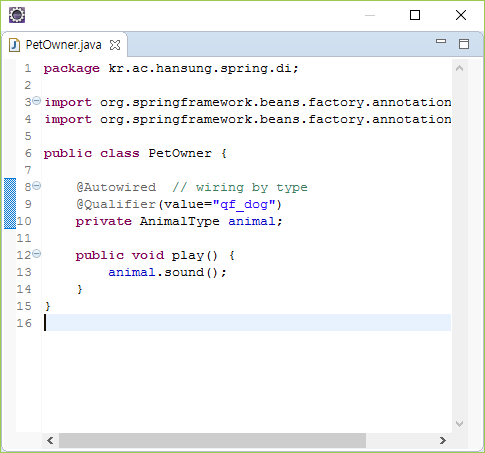Collapse the folding marker at line 8
Screen dimensions: 485x453
(x=37, y=185)
